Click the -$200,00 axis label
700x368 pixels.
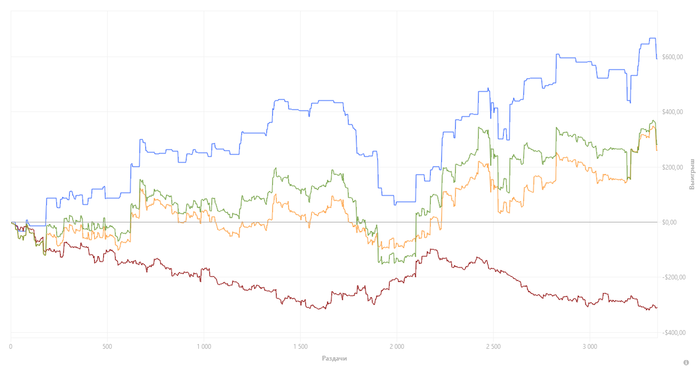[x=673, y=277]
